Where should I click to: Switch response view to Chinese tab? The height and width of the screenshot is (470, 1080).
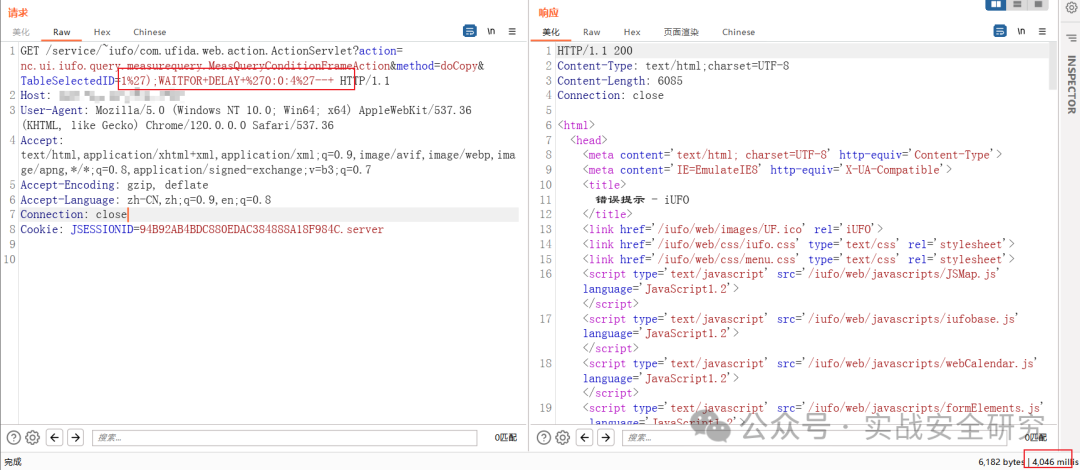pos(738,32)
